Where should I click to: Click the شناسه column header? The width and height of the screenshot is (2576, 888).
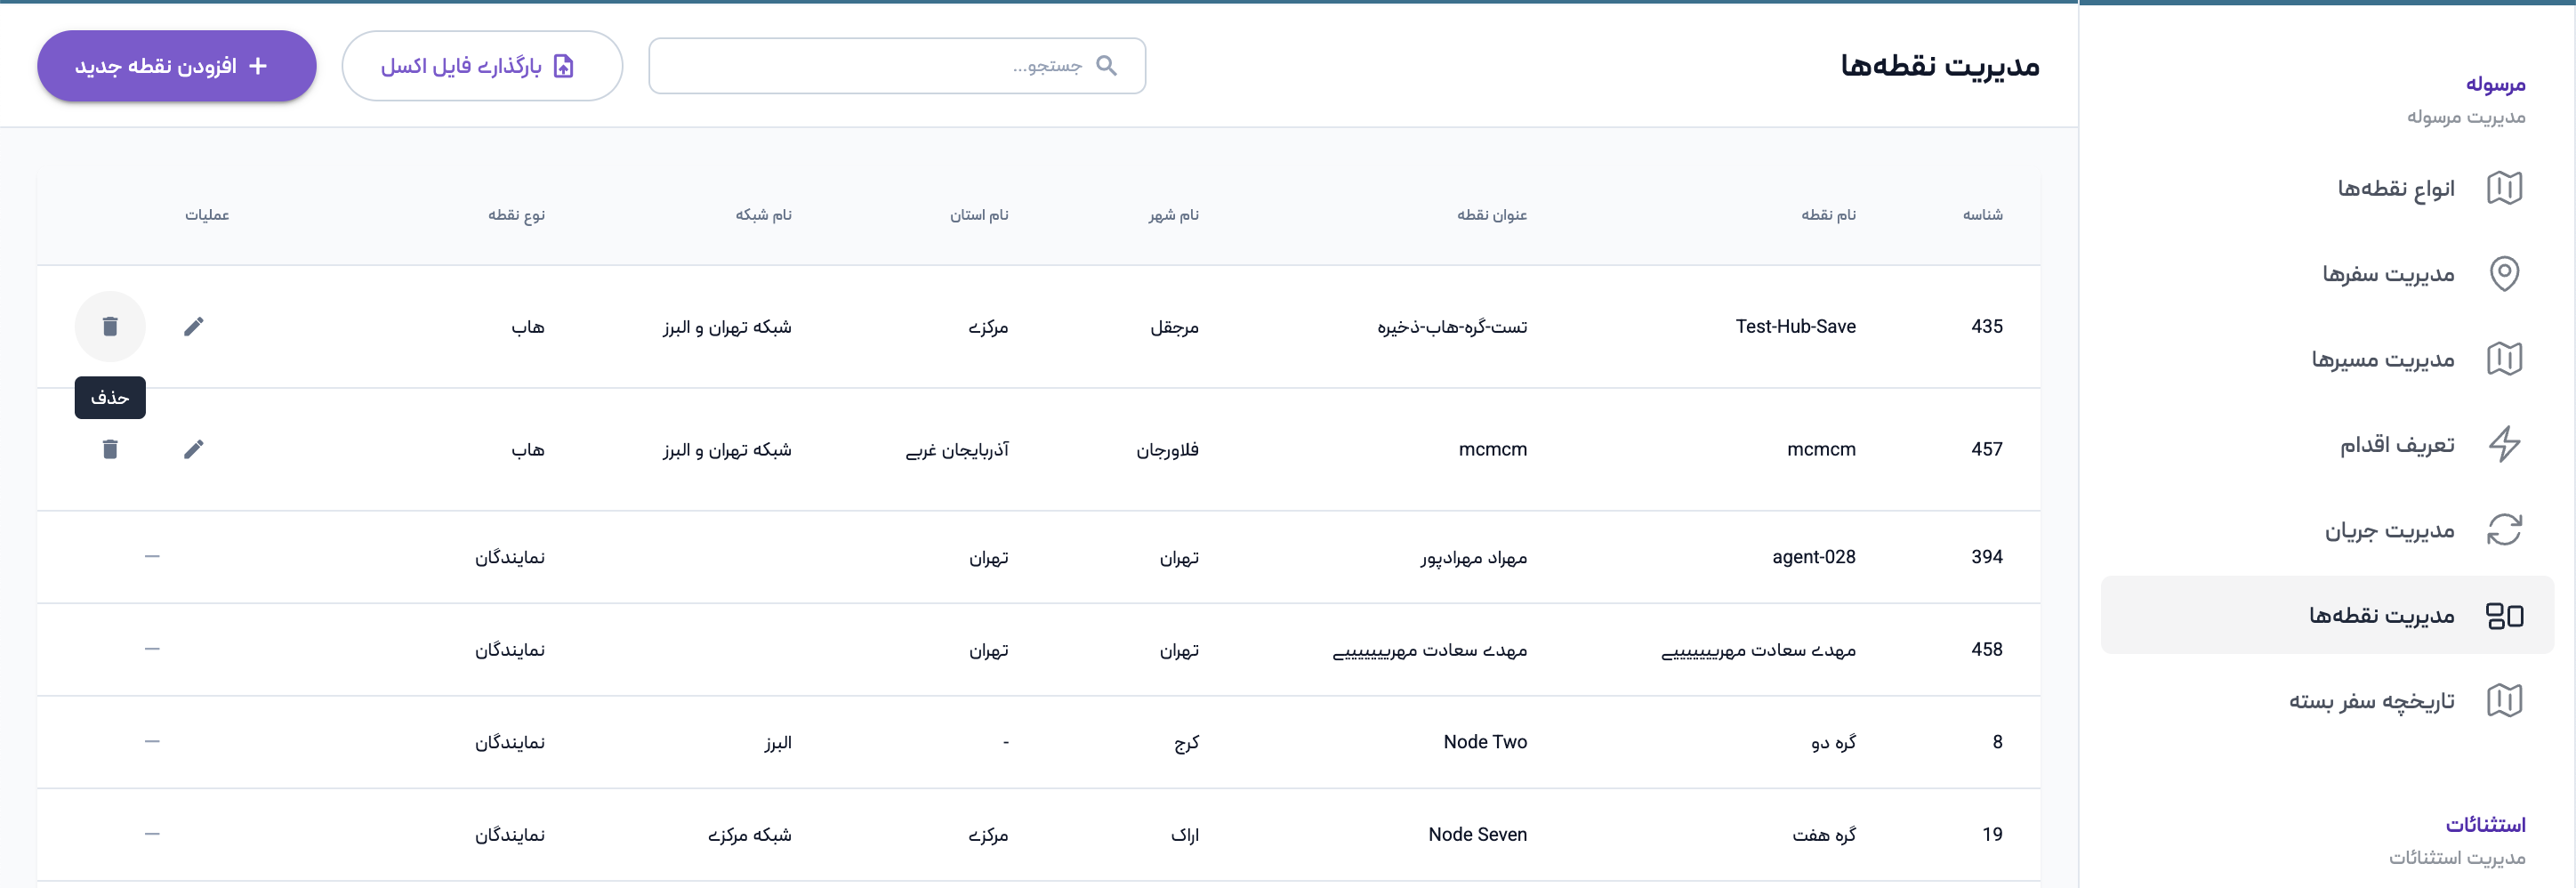pos(1982,215)
